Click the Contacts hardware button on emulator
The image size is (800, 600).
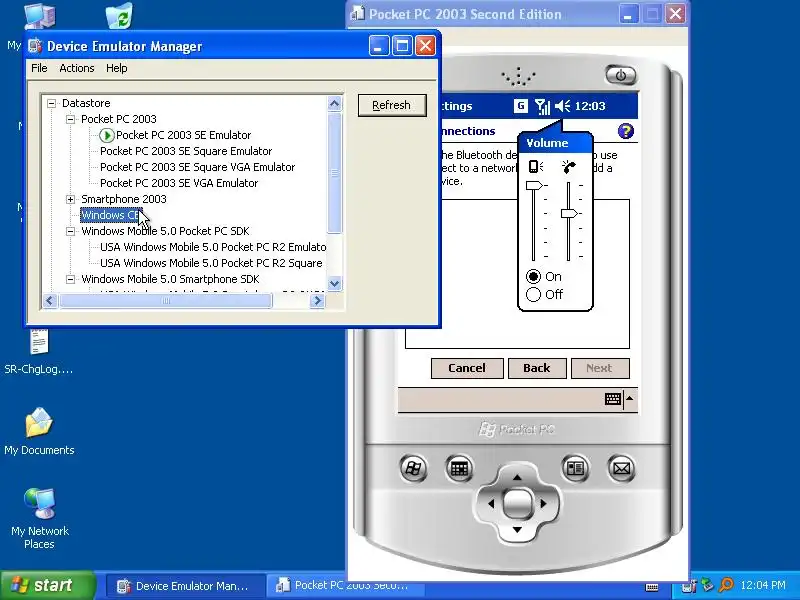pyautogui.click(x=575, y=468)
